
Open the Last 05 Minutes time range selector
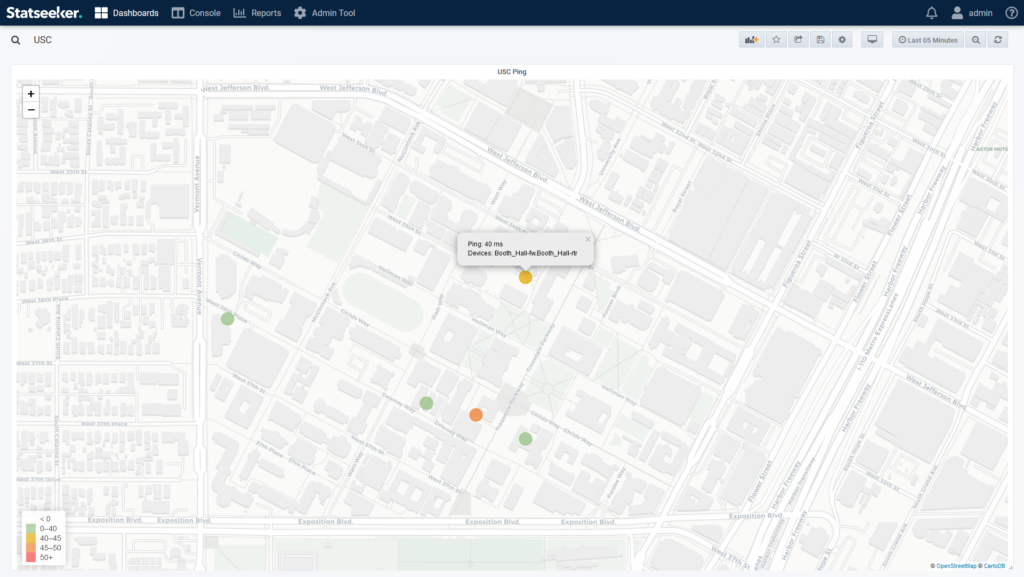(928, 40)
